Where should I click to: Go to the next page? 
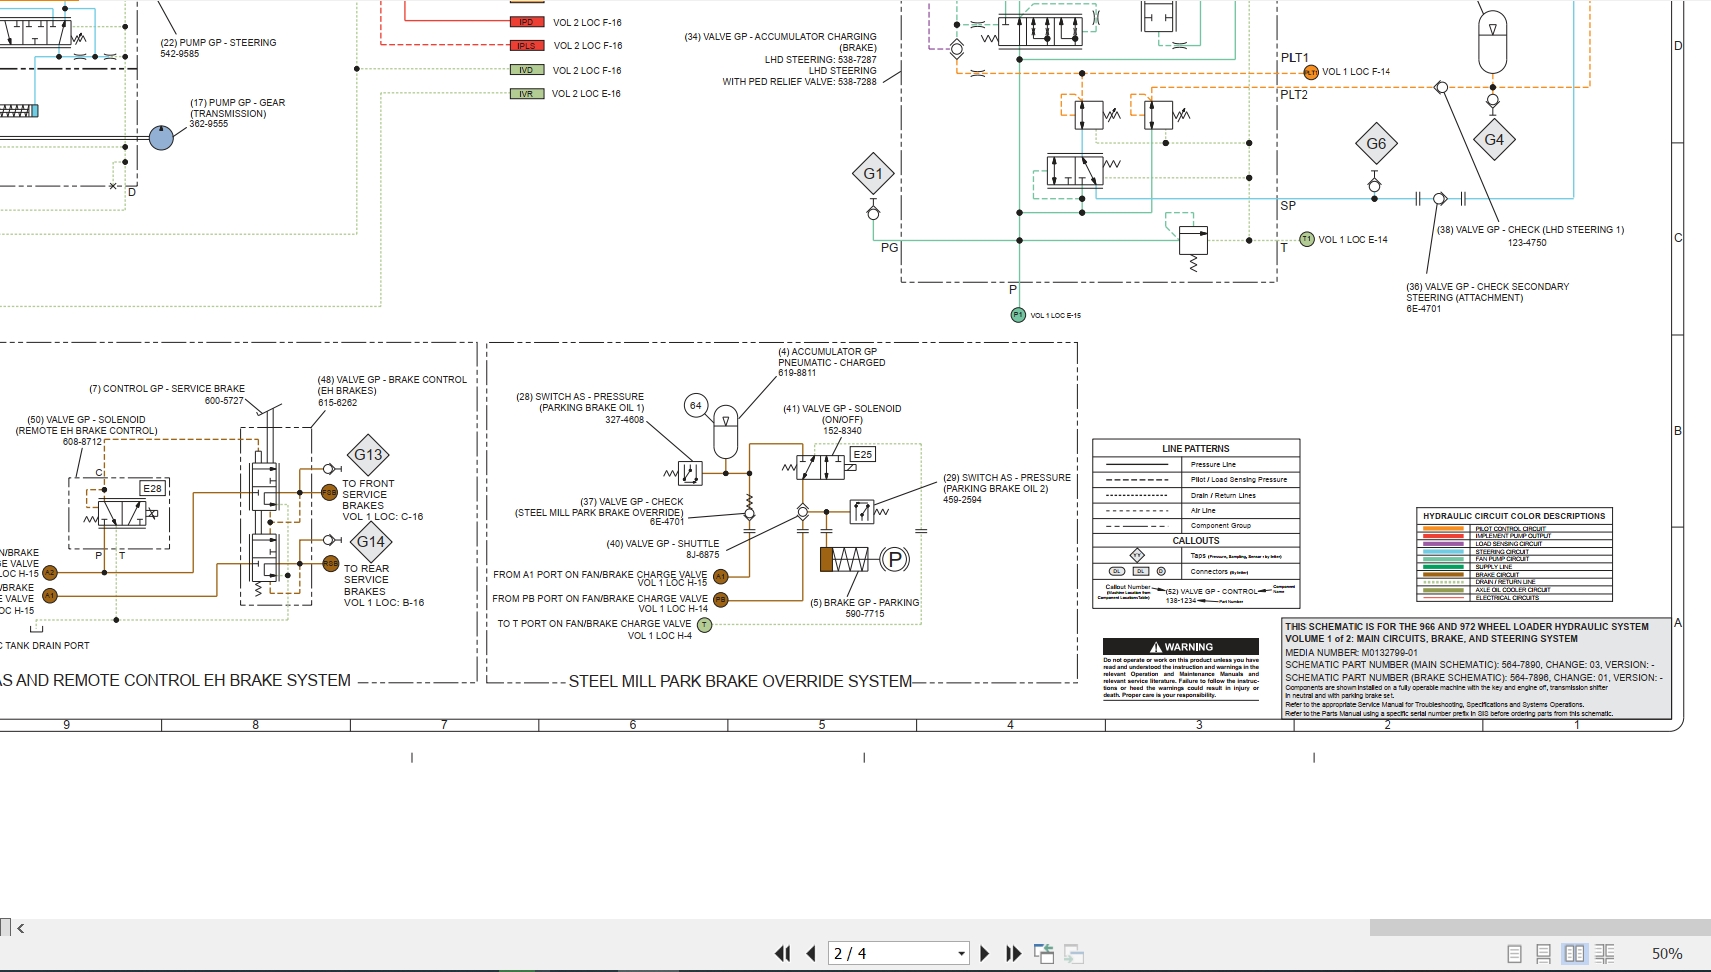pyautogui.click(x=984, y=954)
